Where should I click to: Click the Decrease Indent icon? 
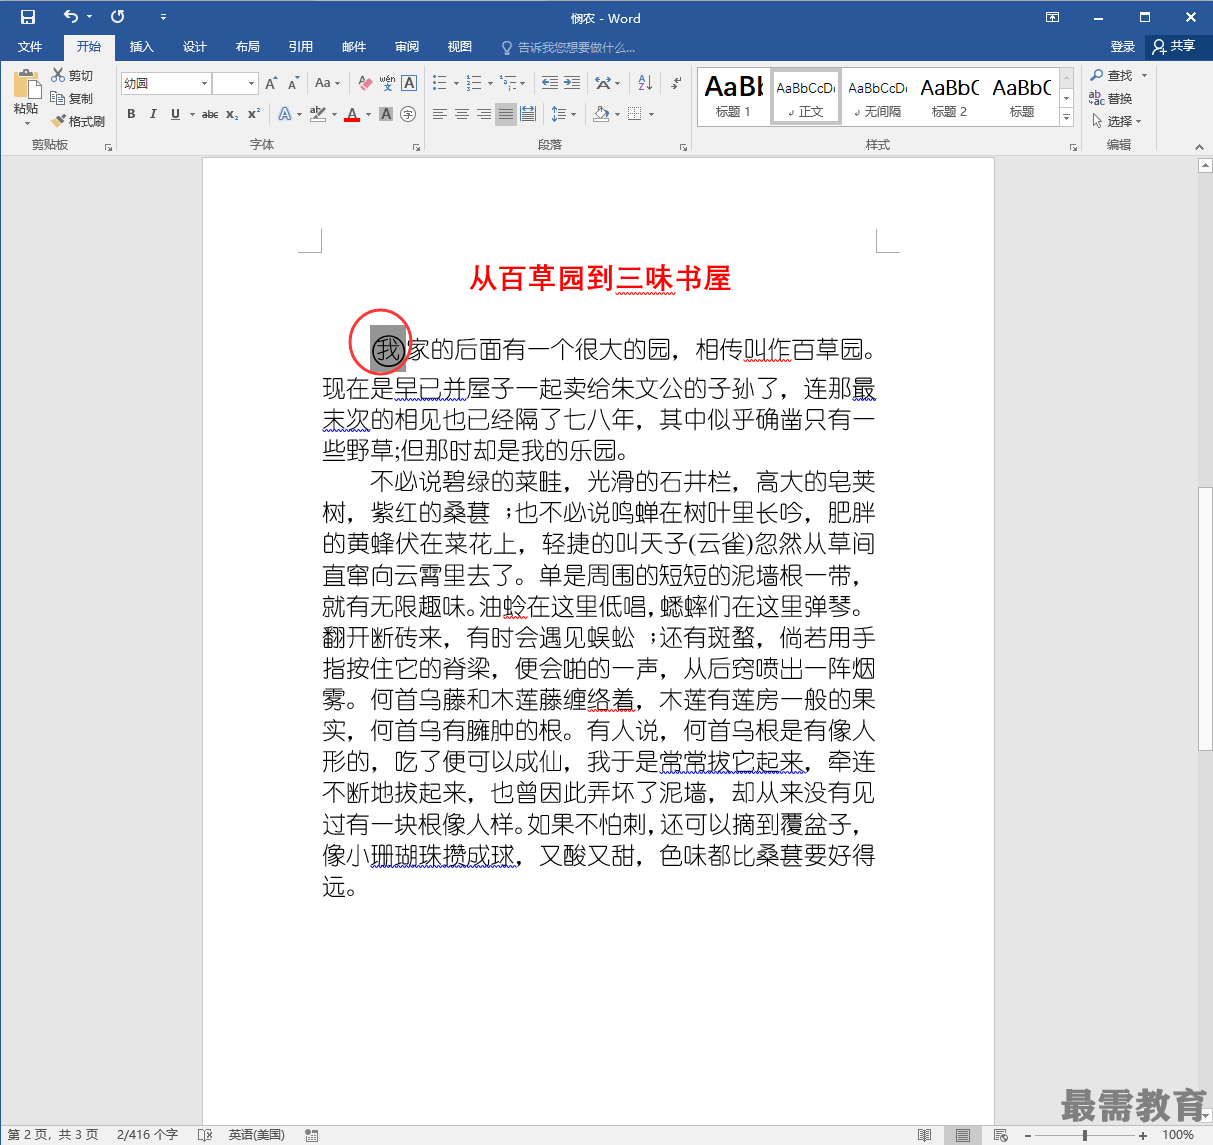pyautogui.click(x=549, y=83)
